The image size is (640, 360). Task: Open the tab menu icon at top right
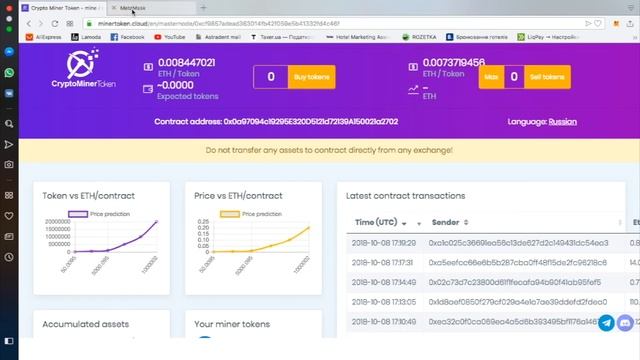tap(631, 8)
